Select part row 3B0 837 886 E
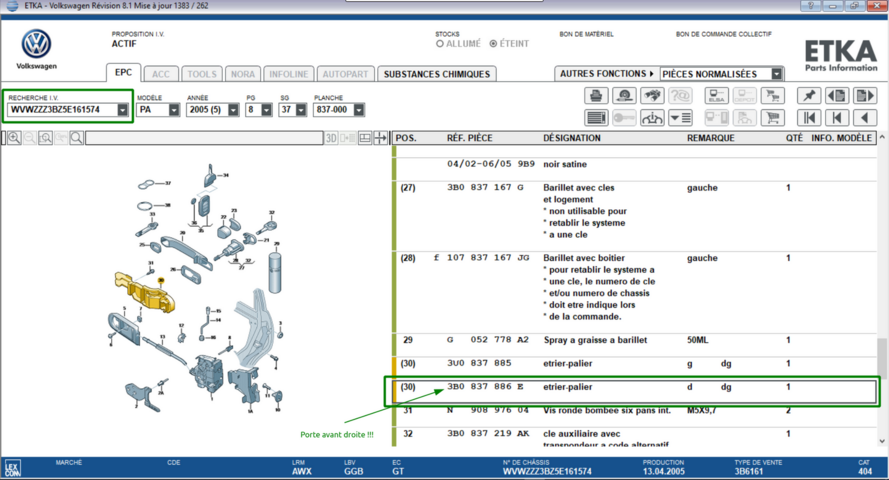This screenshot has height=480, width=889. click(635, 392)
